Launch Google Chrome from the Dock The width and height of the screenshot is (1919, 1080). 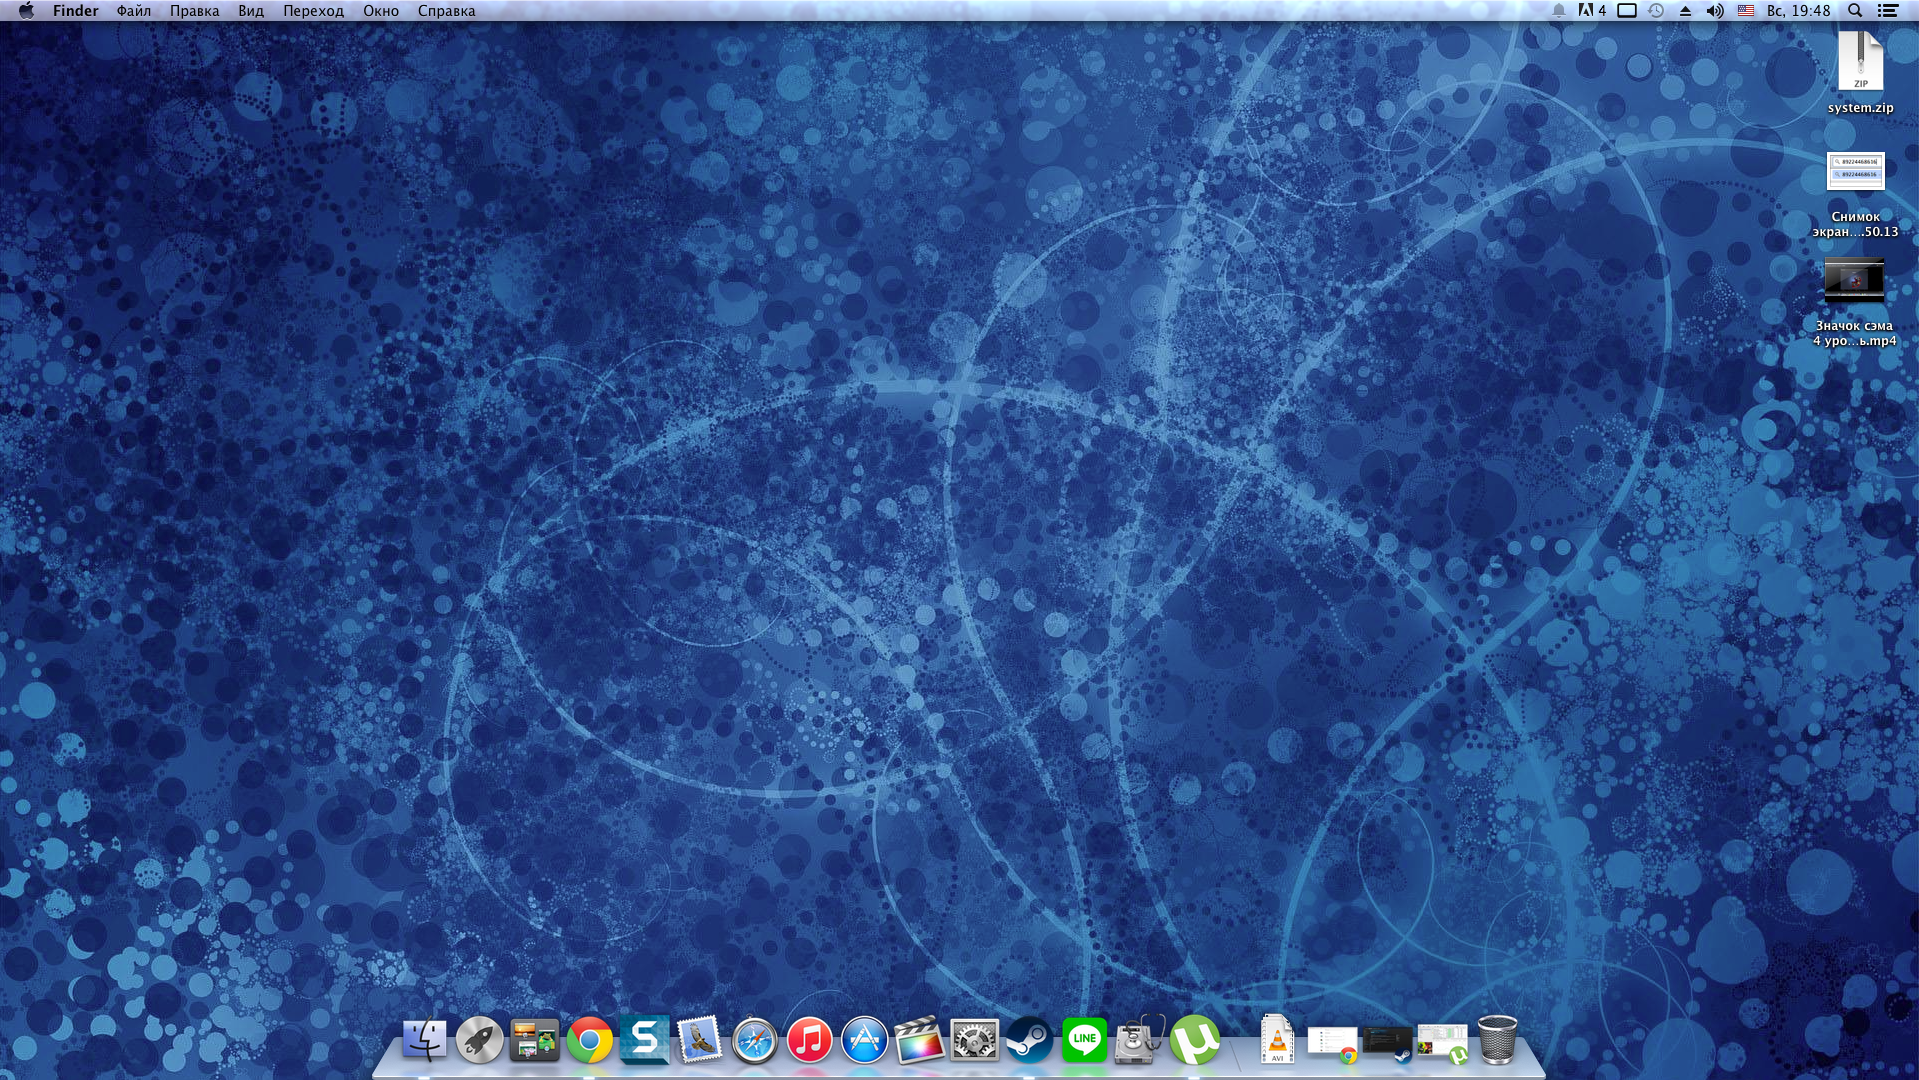590,1040
